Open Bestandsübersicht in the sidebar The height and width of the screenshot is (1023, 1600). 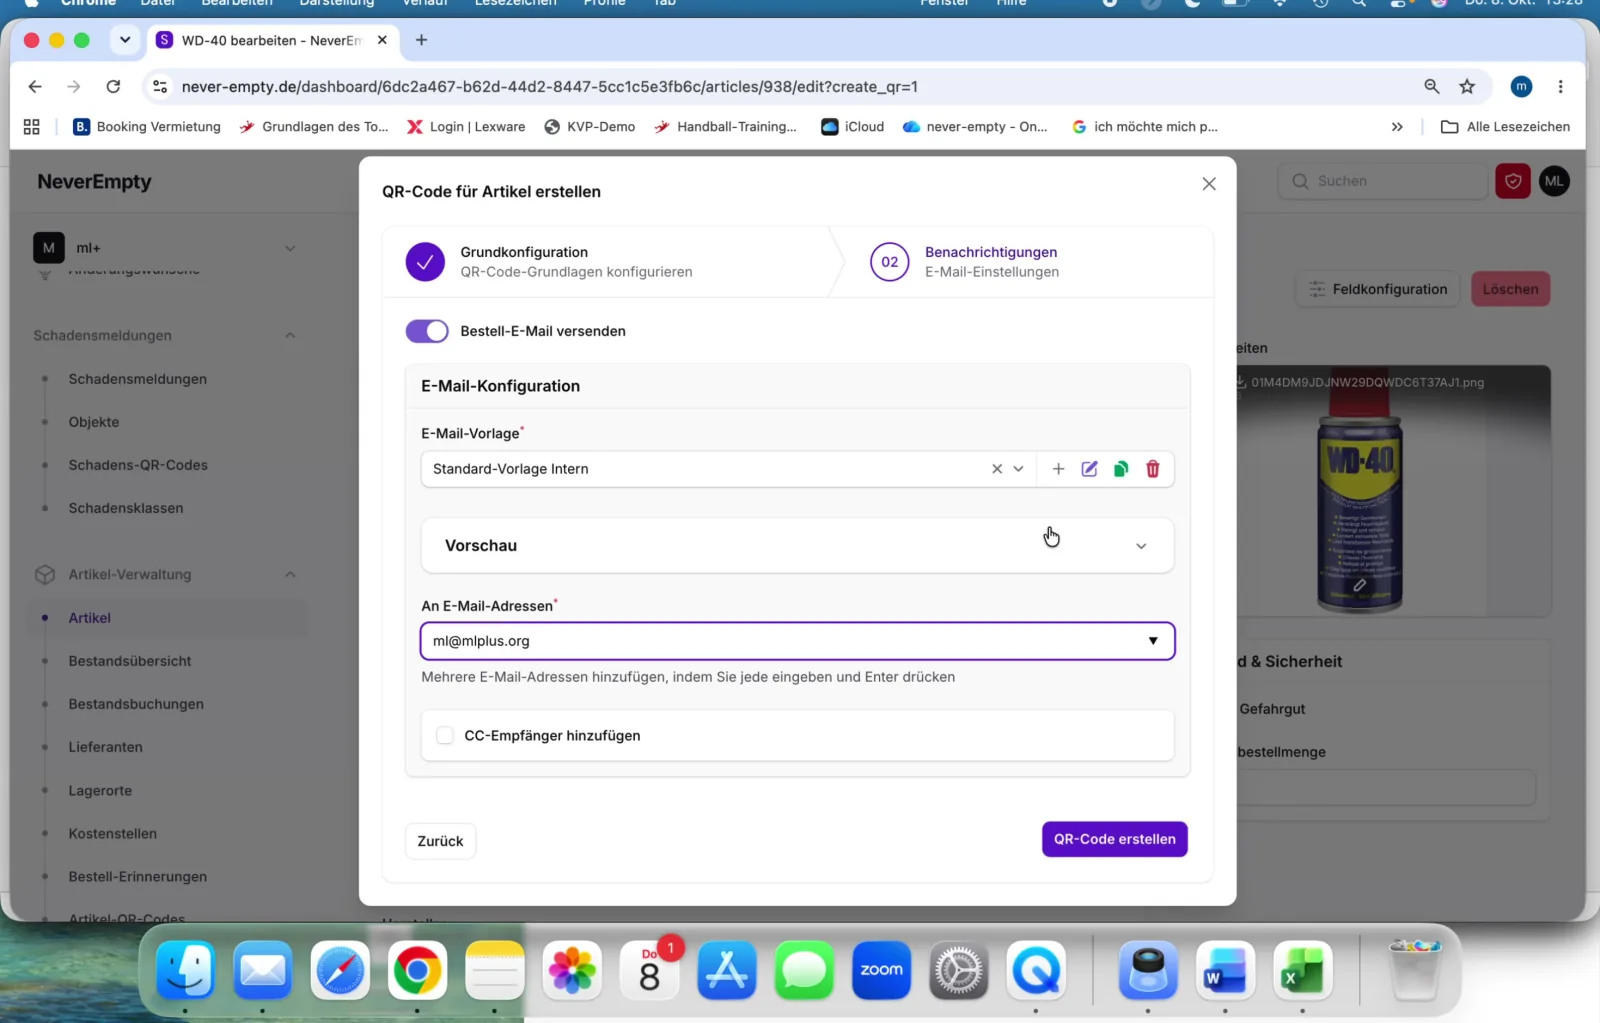click(x=130, y=661)
